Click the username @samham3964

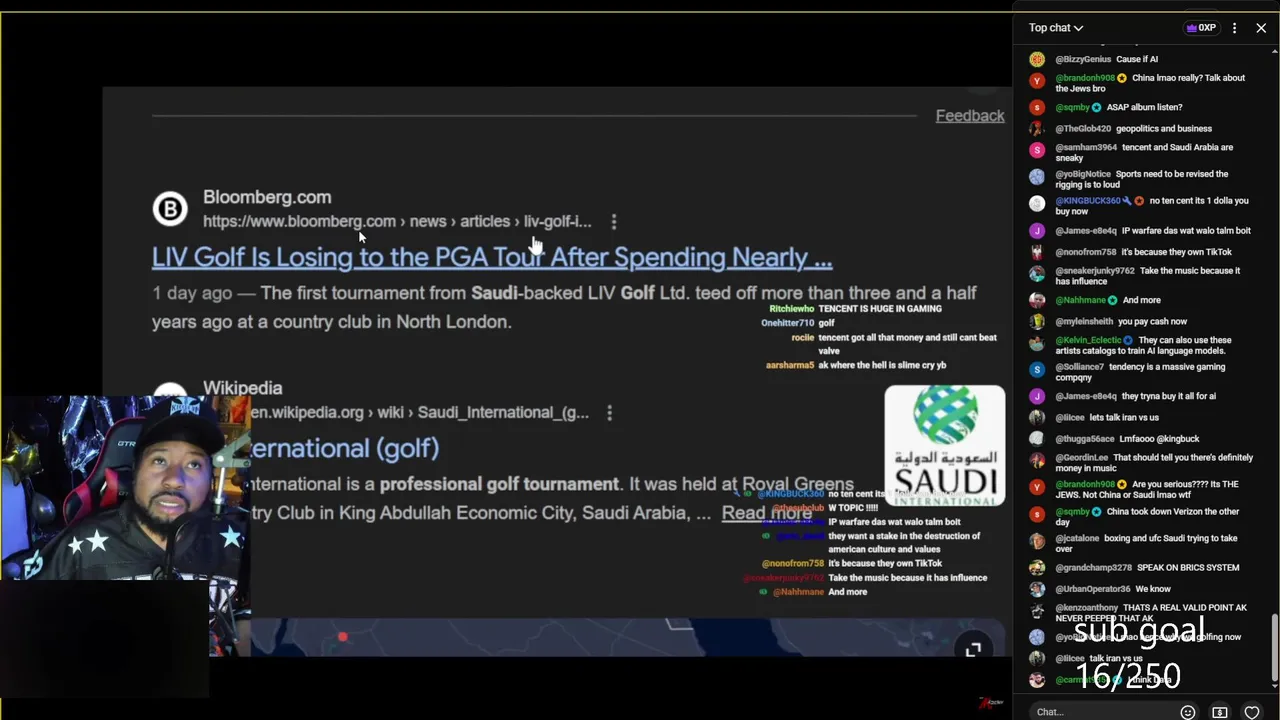point(1086,147)
